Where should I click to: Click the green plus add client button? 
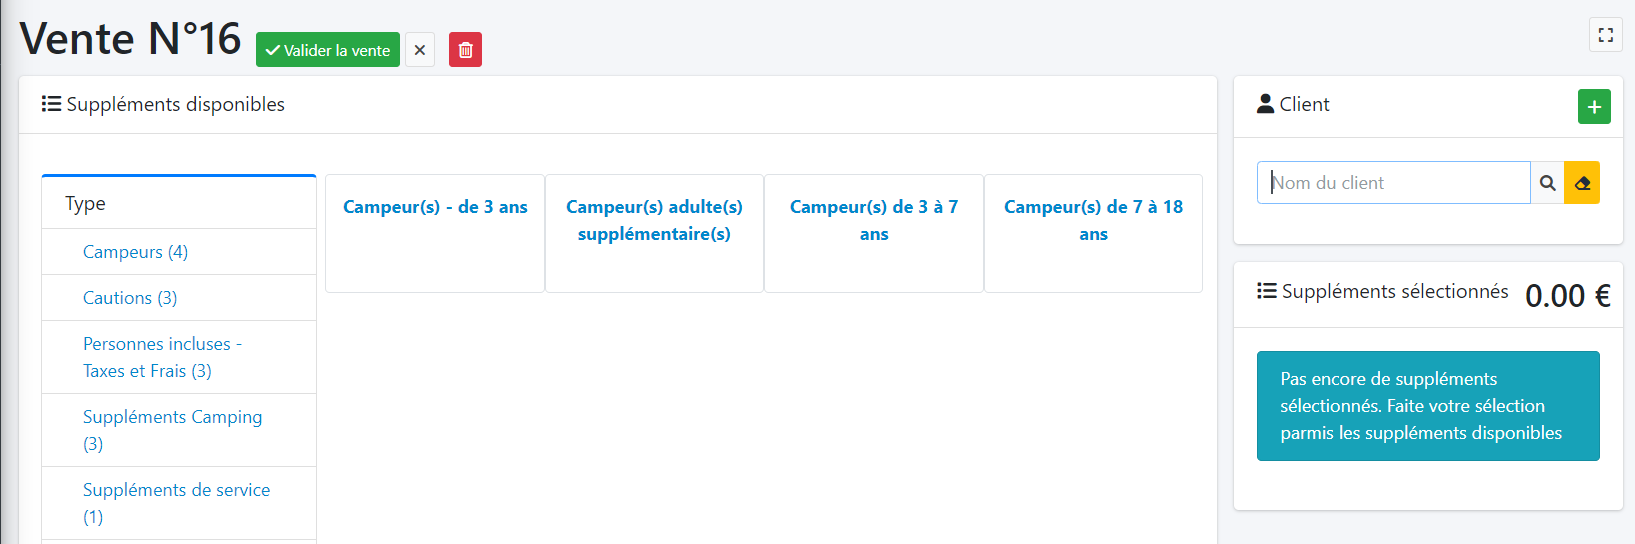[x=1594, y=106]
